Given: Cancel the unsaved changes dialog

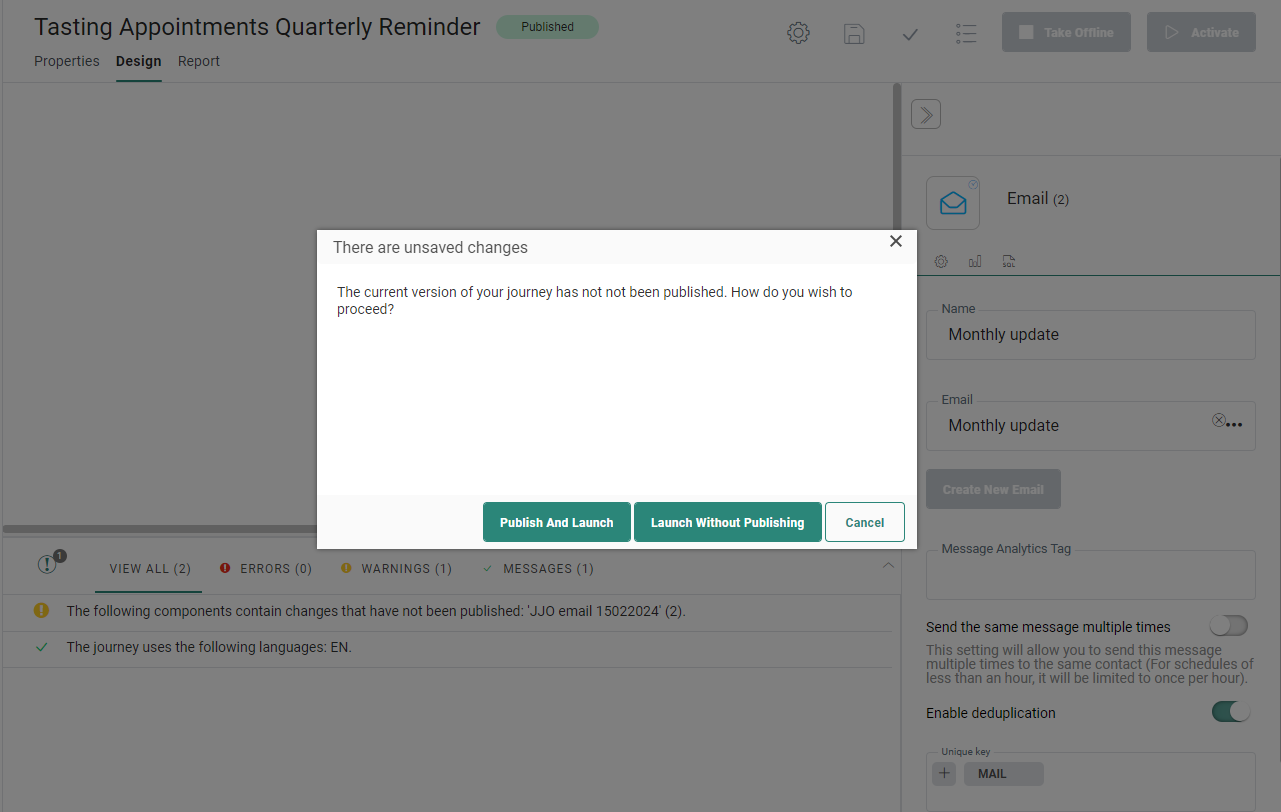Looking at the screenshot, I should pos(864,522).
